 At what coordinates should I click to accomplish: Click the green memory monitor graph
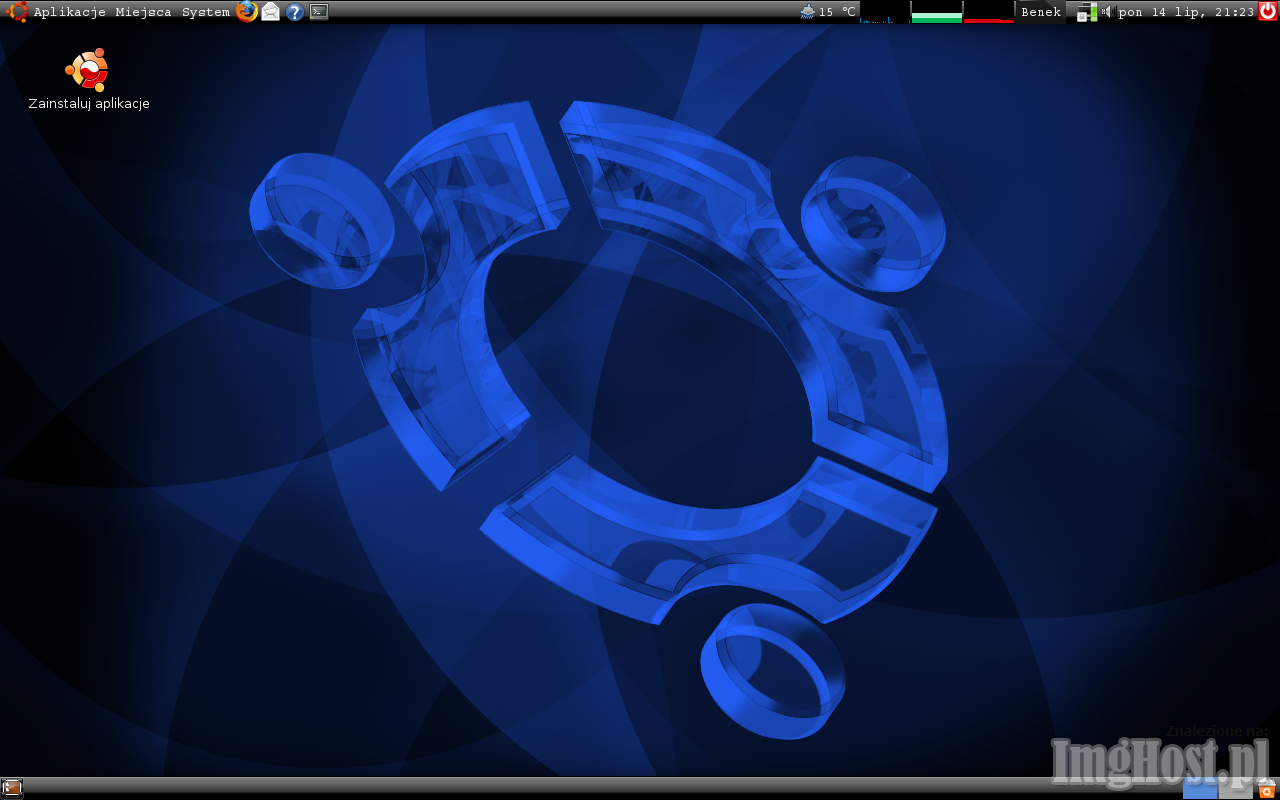[x=937, y=12]
